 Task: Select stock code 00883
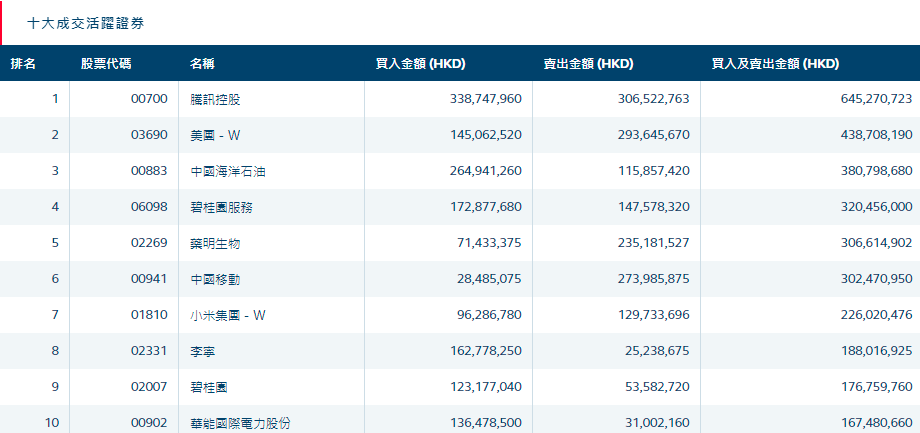149,171
